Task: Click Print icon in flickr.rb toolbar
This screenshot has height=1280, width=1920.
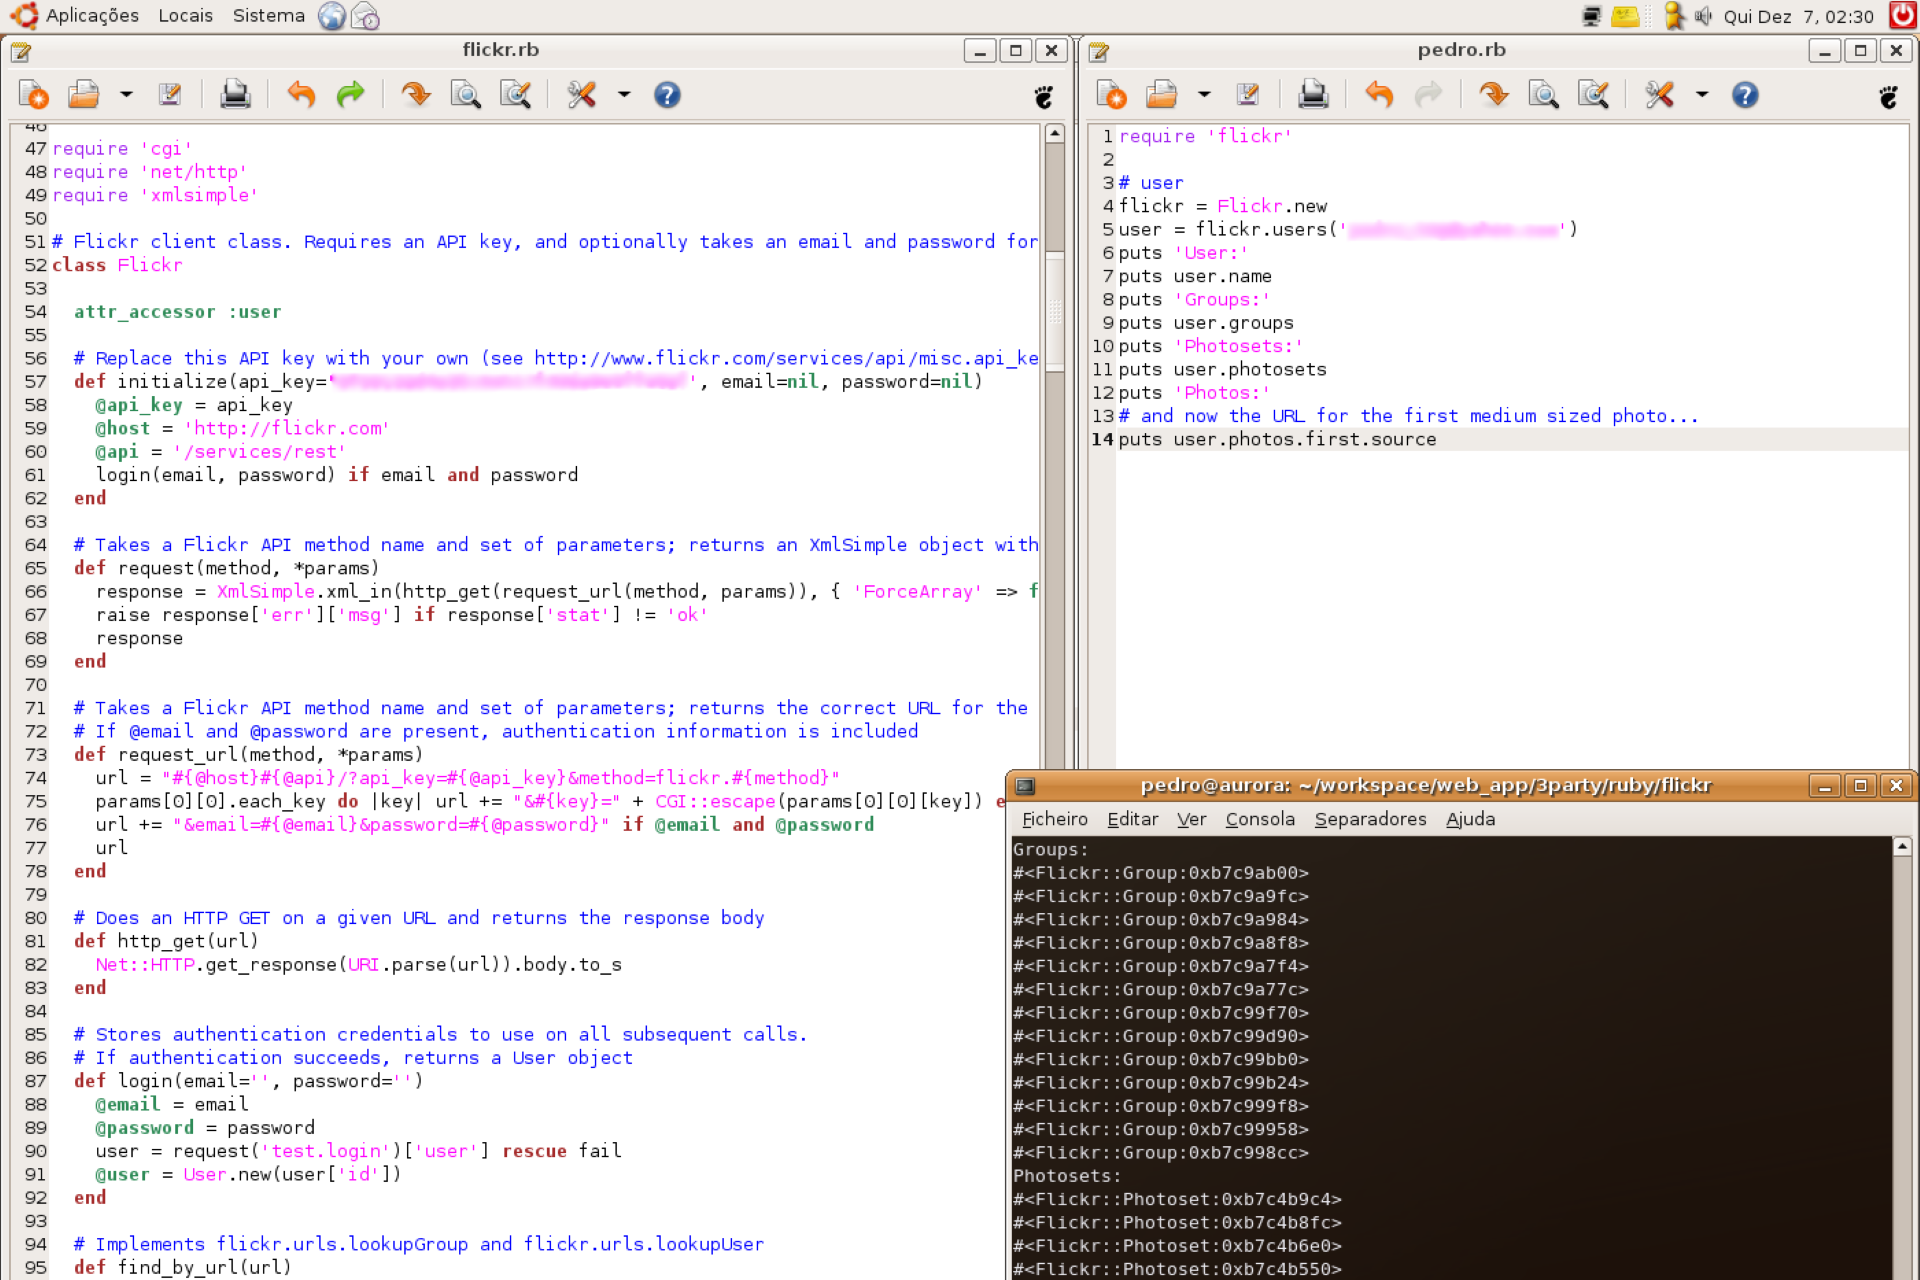Action: (235, 95)
